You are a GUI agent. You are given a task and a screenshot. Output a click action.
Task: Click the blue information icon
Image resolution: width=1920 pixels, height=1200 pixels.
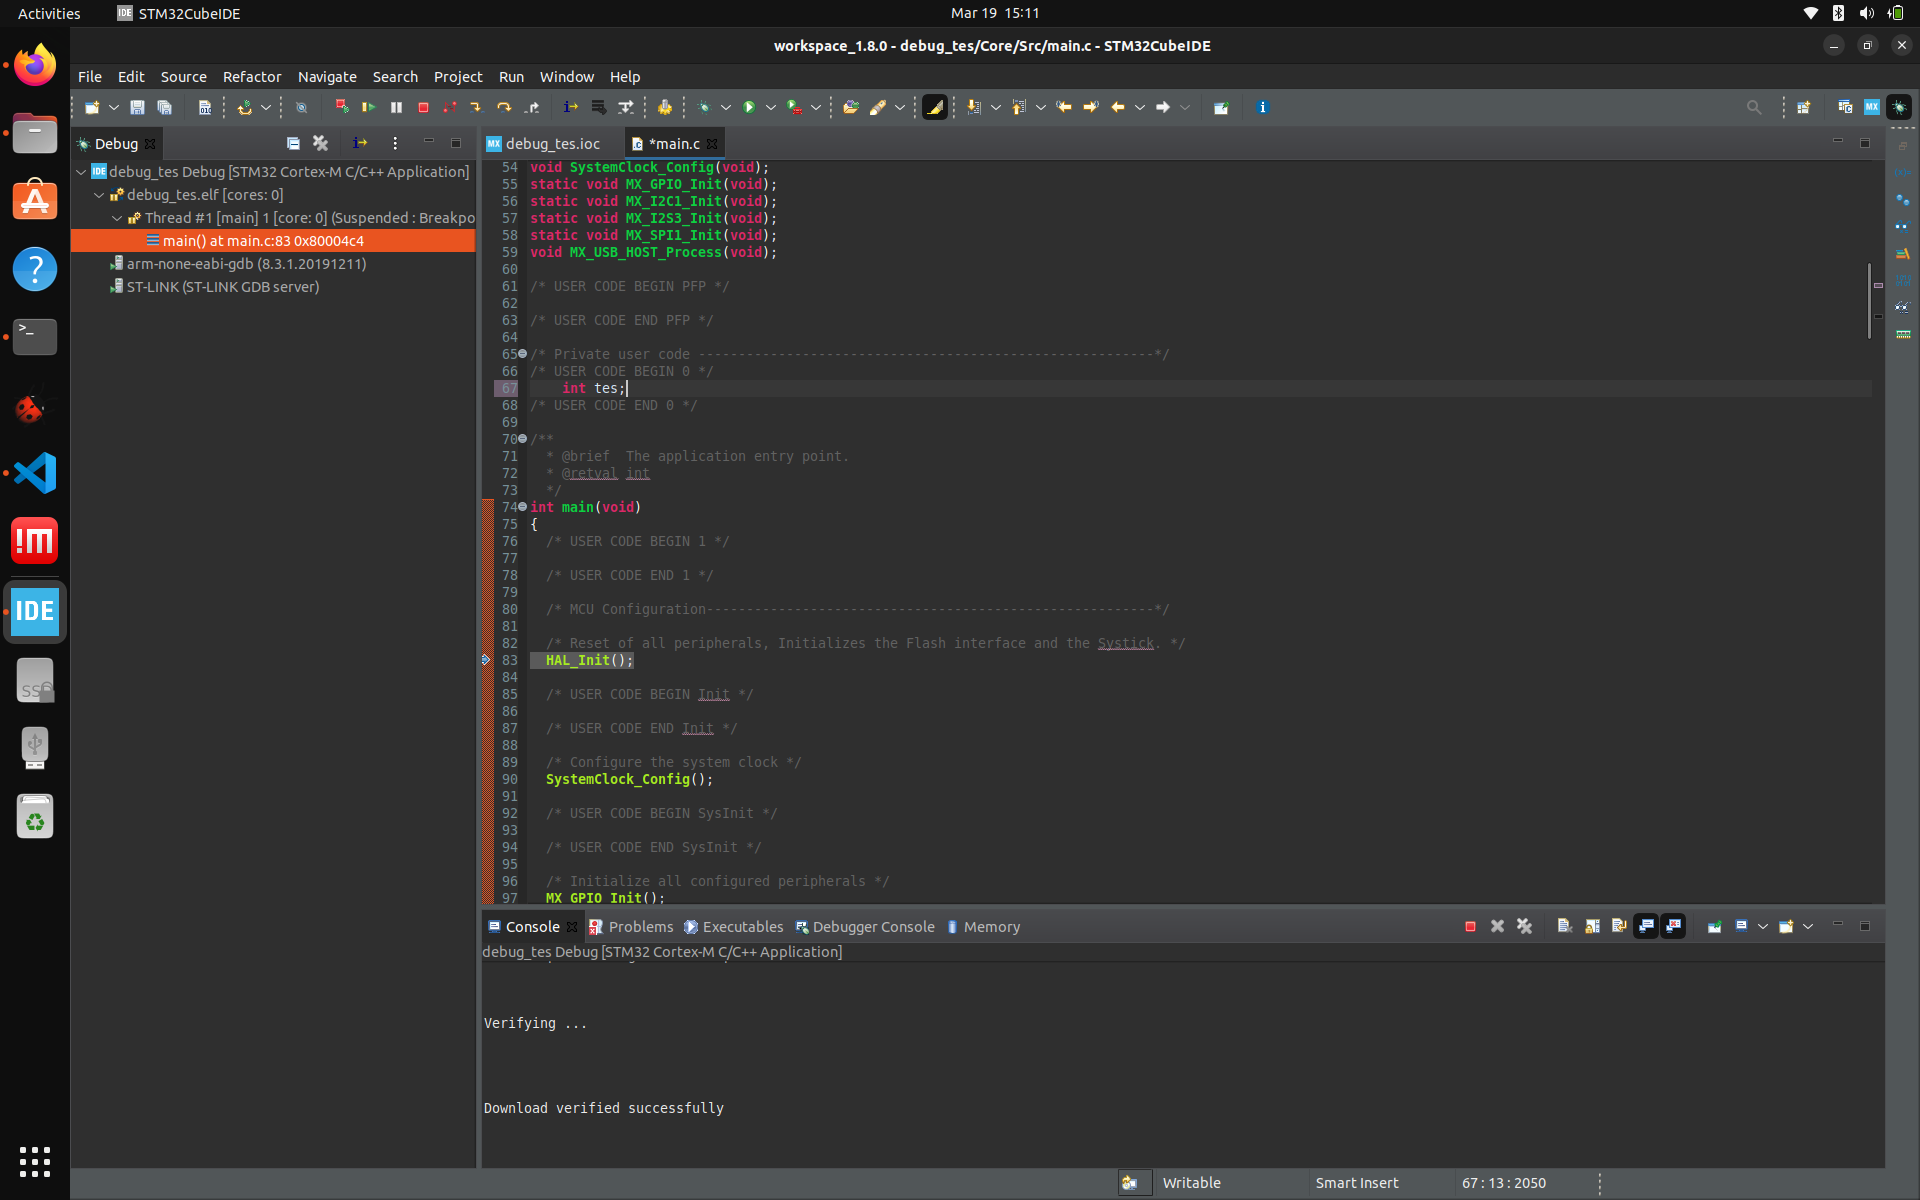(1263, 108)
